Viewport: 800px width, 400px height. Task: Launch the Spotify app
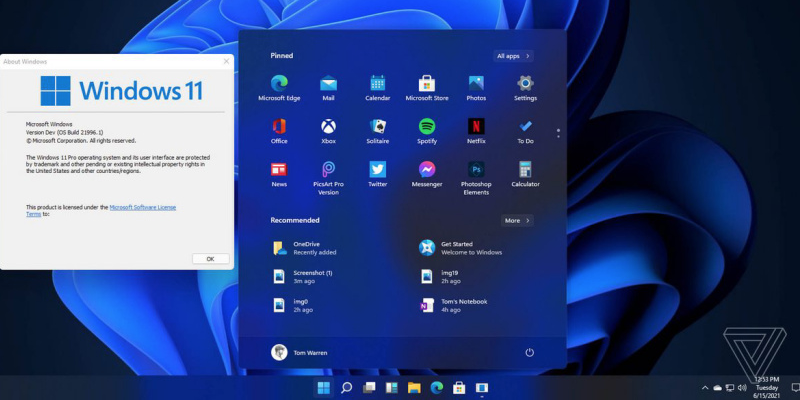[427, 127]
